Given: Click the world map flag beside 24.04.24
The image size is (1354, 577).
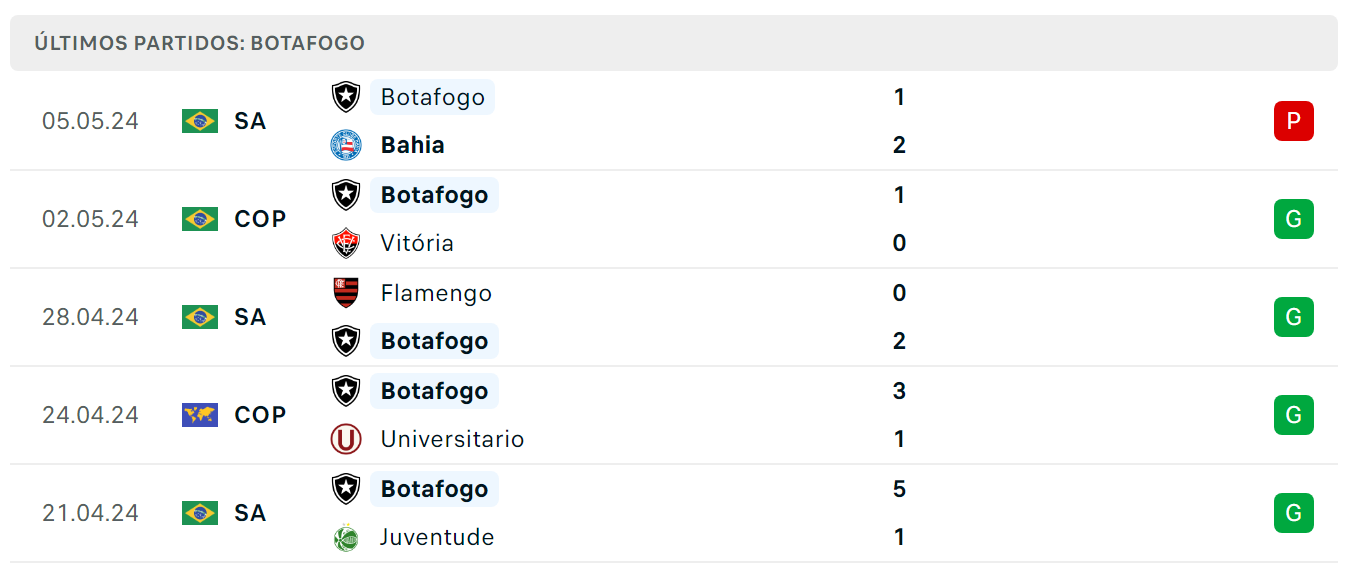Looking at the screenshot, I should 200,415.
